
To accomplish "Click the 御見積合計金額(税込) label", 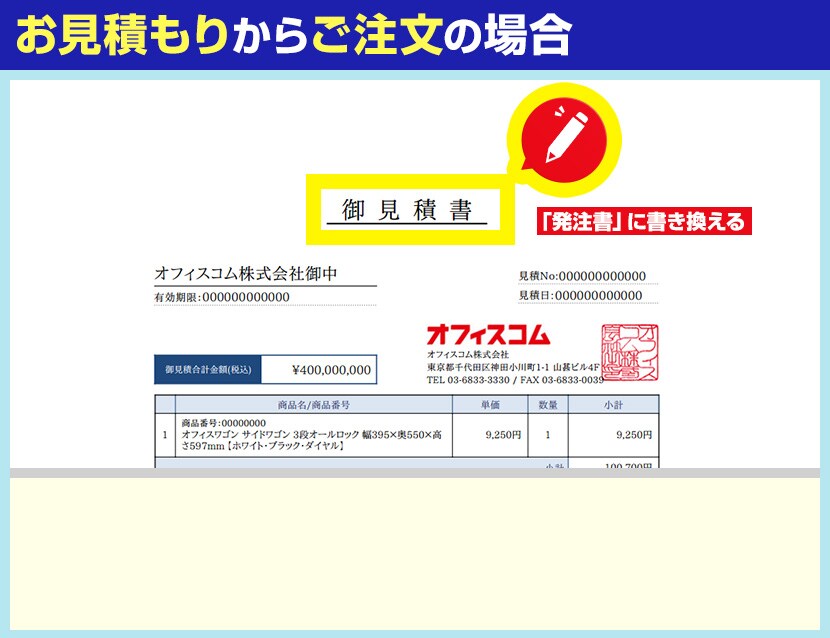I will tap(208, 370).
